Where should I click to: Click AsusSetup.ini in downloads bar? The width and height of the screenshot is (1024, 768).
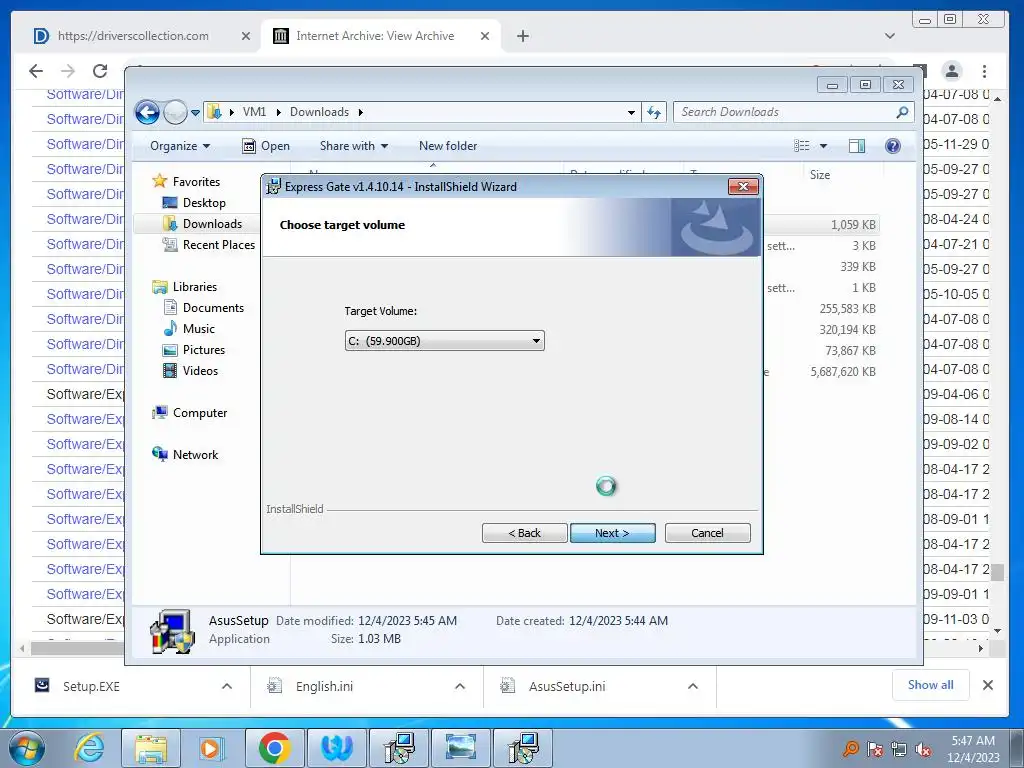pos(566,686)
